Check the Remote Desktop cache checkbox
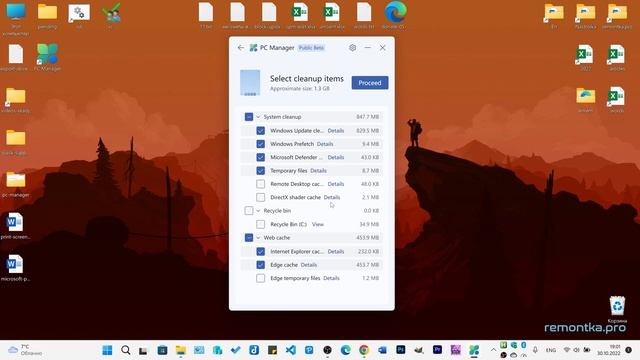Image resolution: width=640 pixels, height=360 pixels. [x=260, y=184]
